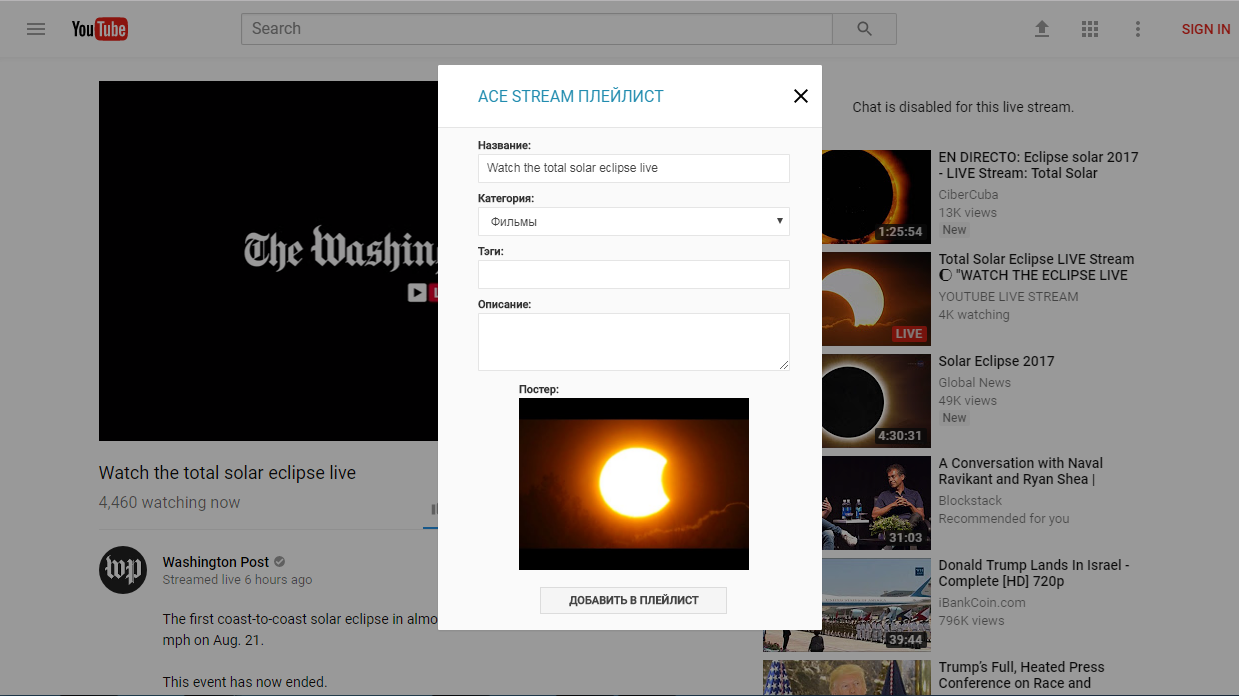This screenshot has height=696, width=1239.
Task: Click the search magnifier button
Action: [865, 29]
